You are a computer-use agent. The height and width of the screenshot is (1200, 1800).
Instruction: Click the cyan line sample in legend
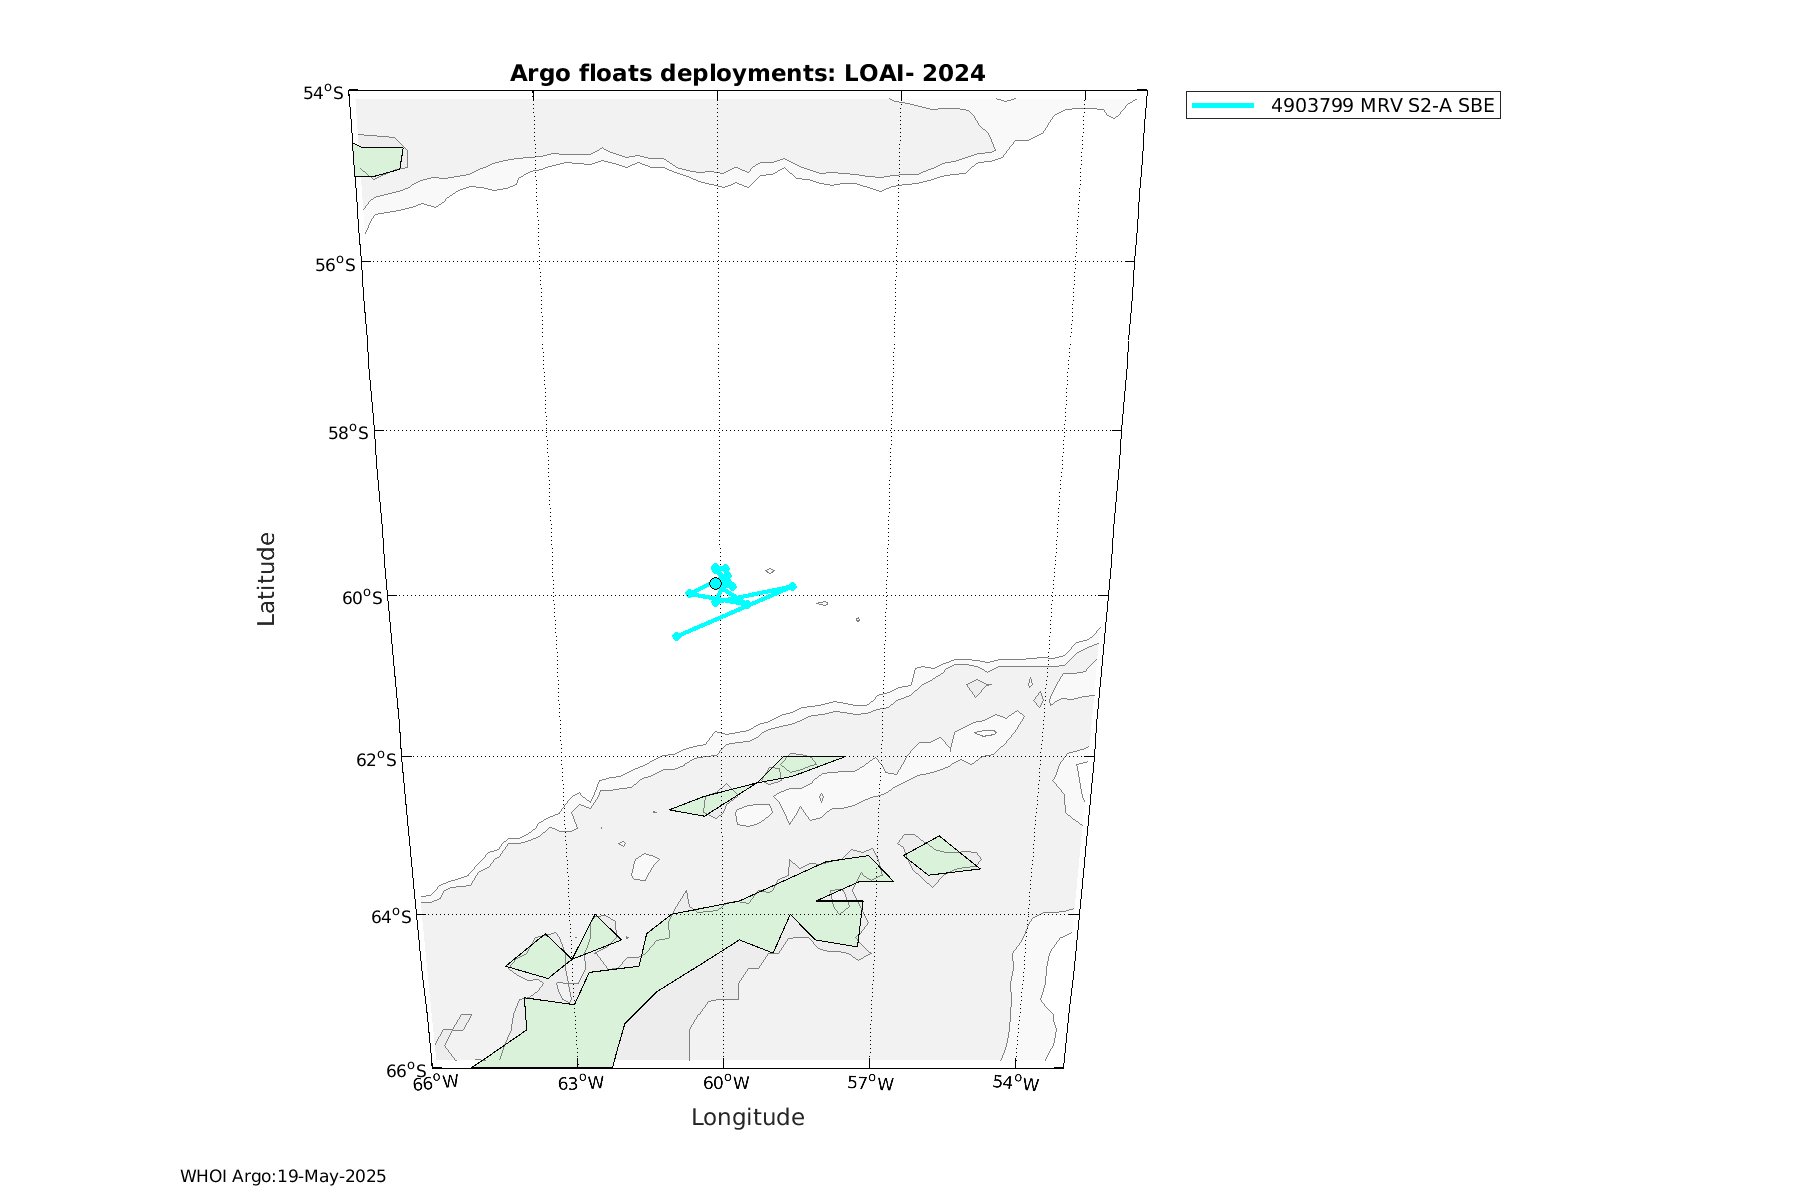[1223, 105]
